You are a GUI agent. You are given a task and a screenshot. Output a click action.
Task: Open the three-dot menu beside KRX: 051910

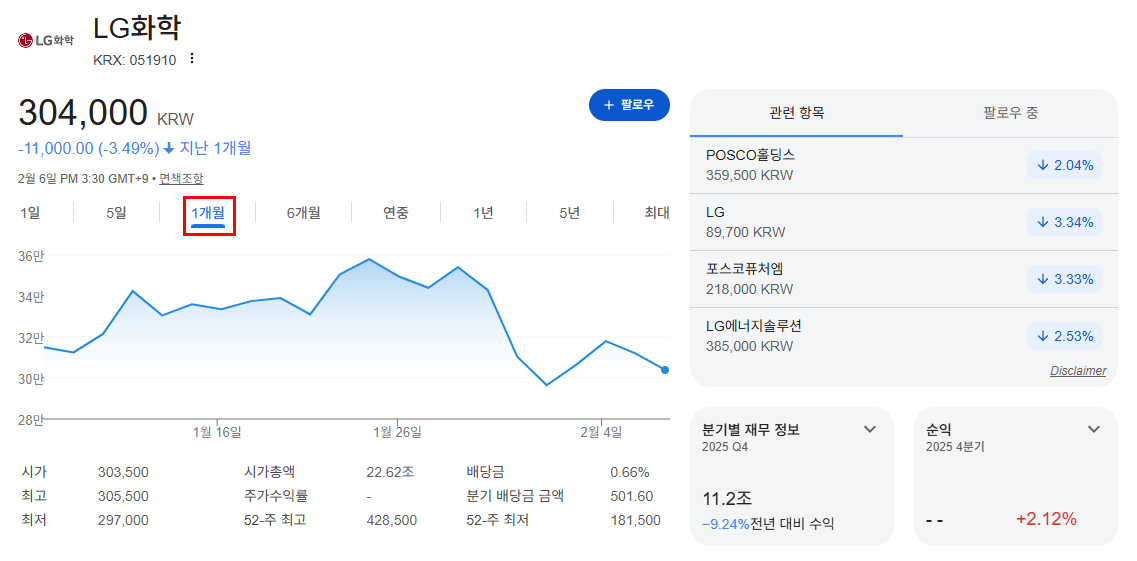coord(192,59)
